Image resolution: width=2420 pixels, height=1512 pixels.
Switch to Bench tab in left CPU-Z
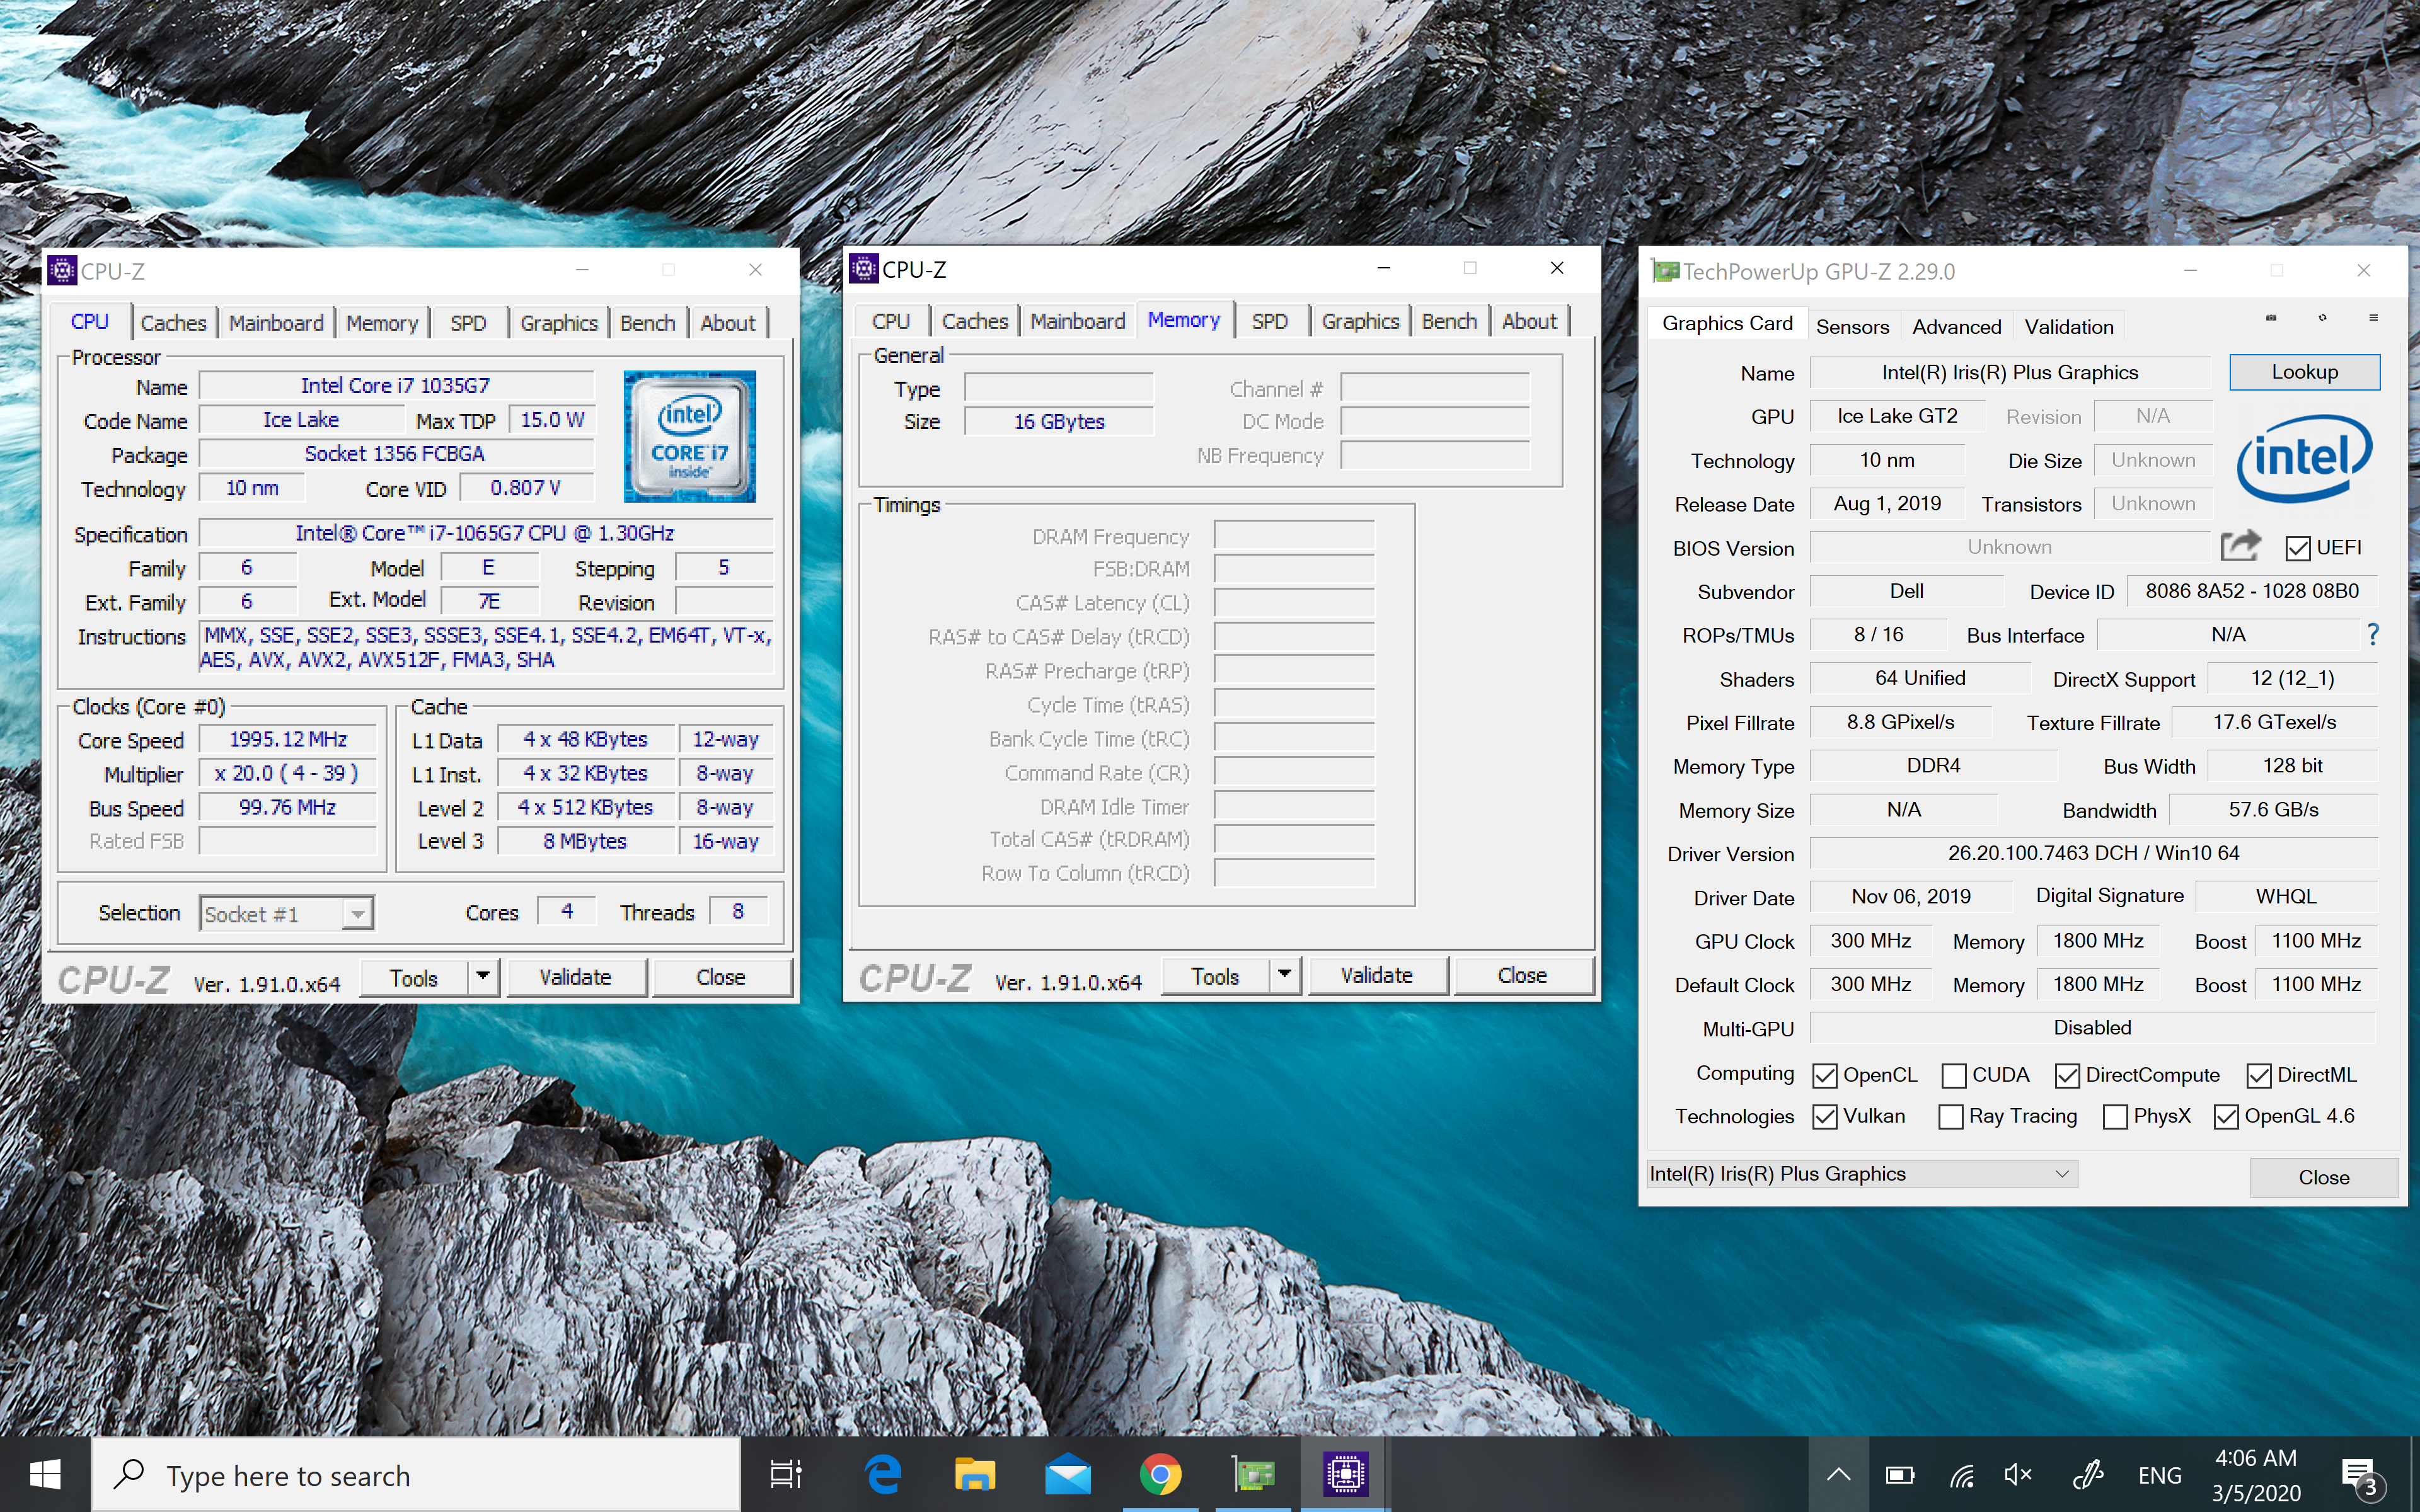[x=647, y=323]
